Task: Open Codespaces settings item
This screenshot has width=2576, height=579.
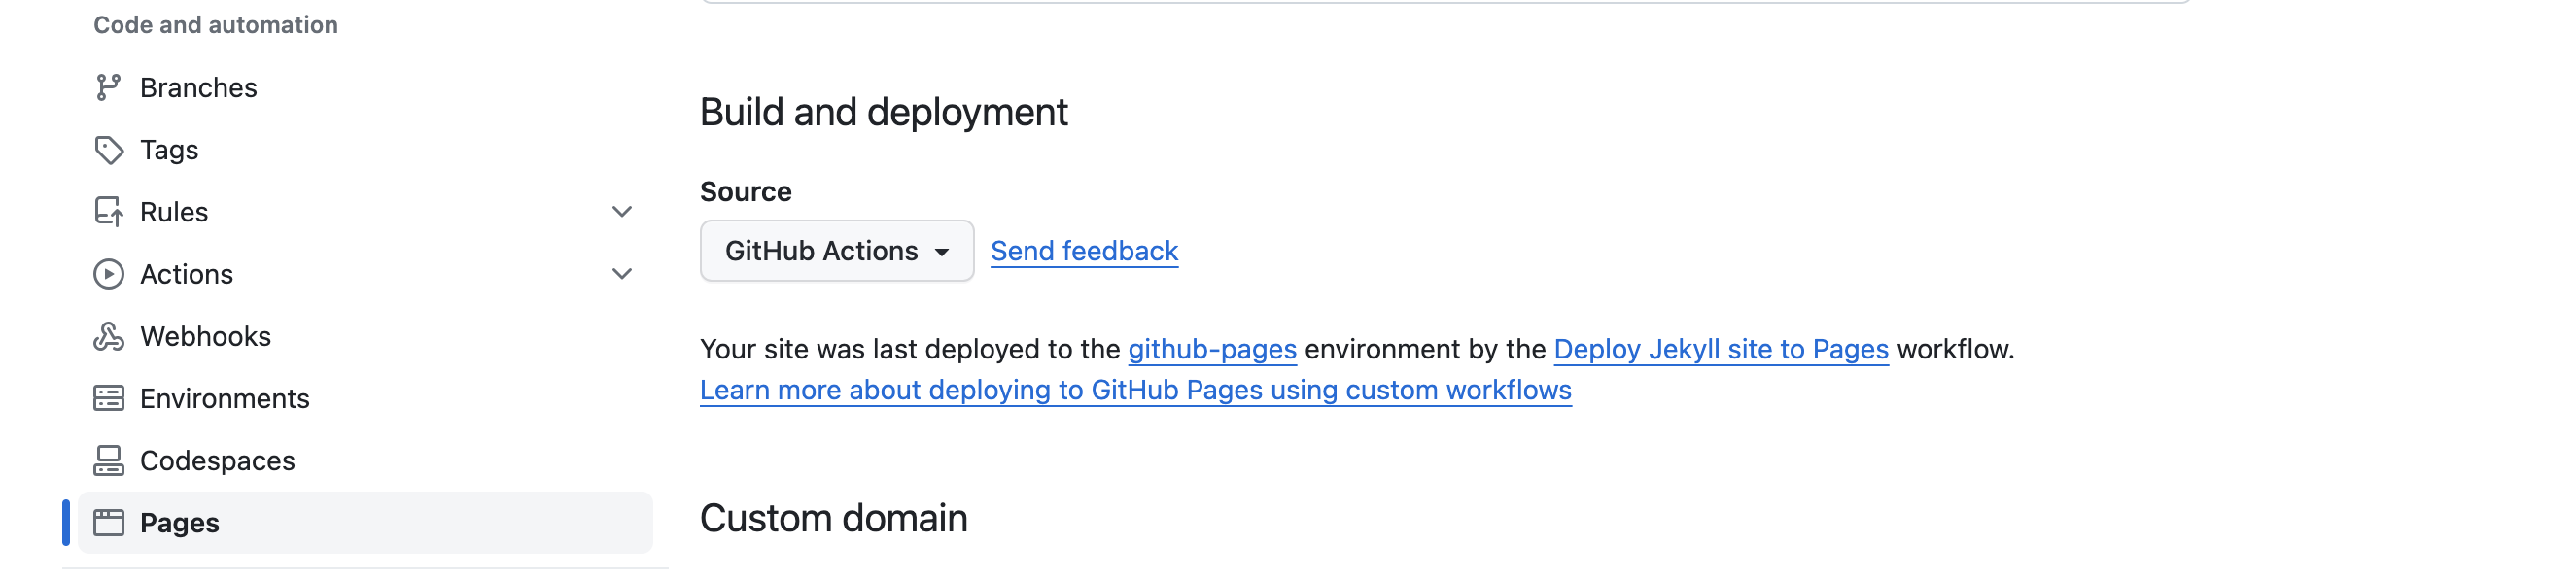Action: pyautogui.click(x=365, y=460)
